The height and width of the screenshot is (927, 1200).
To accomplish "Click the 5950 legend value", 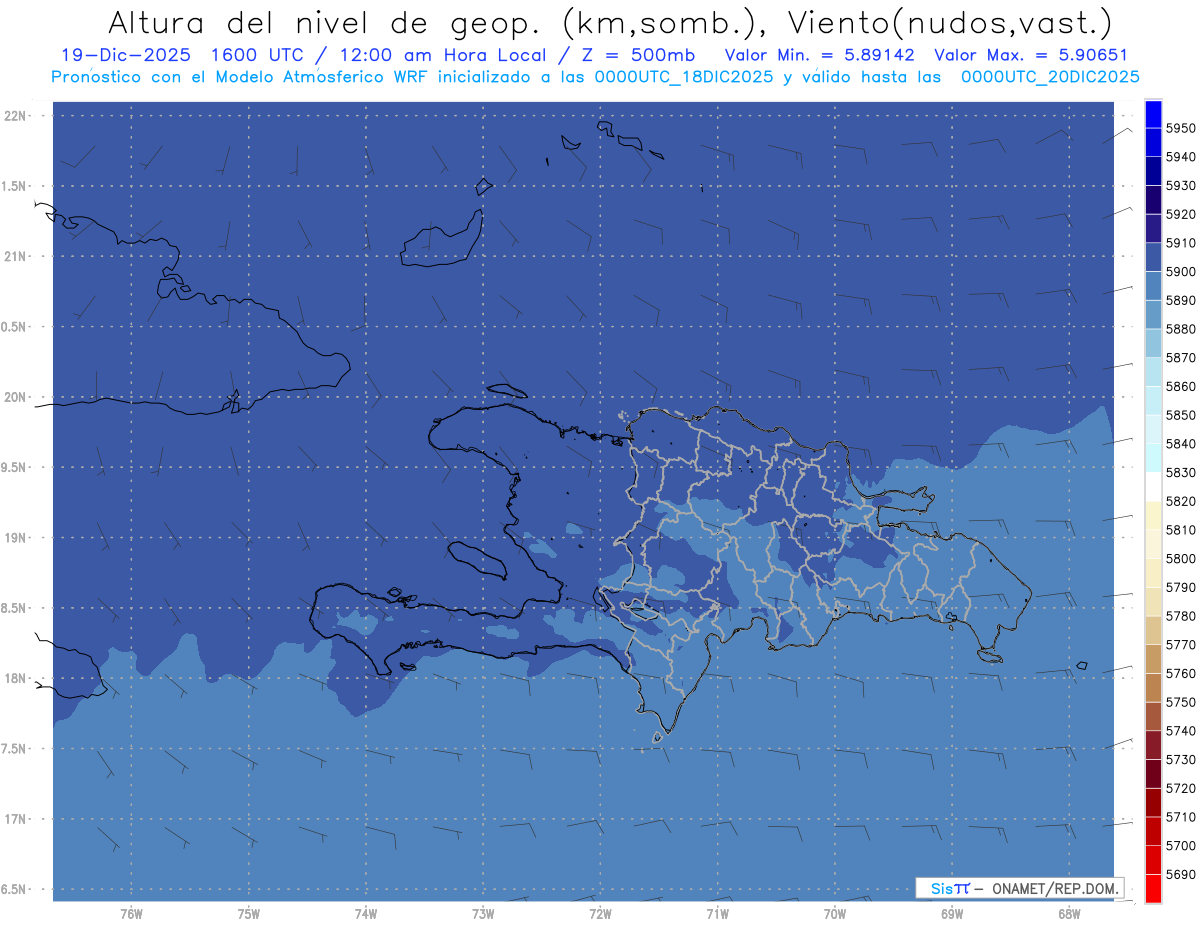I will point(1180,128).
